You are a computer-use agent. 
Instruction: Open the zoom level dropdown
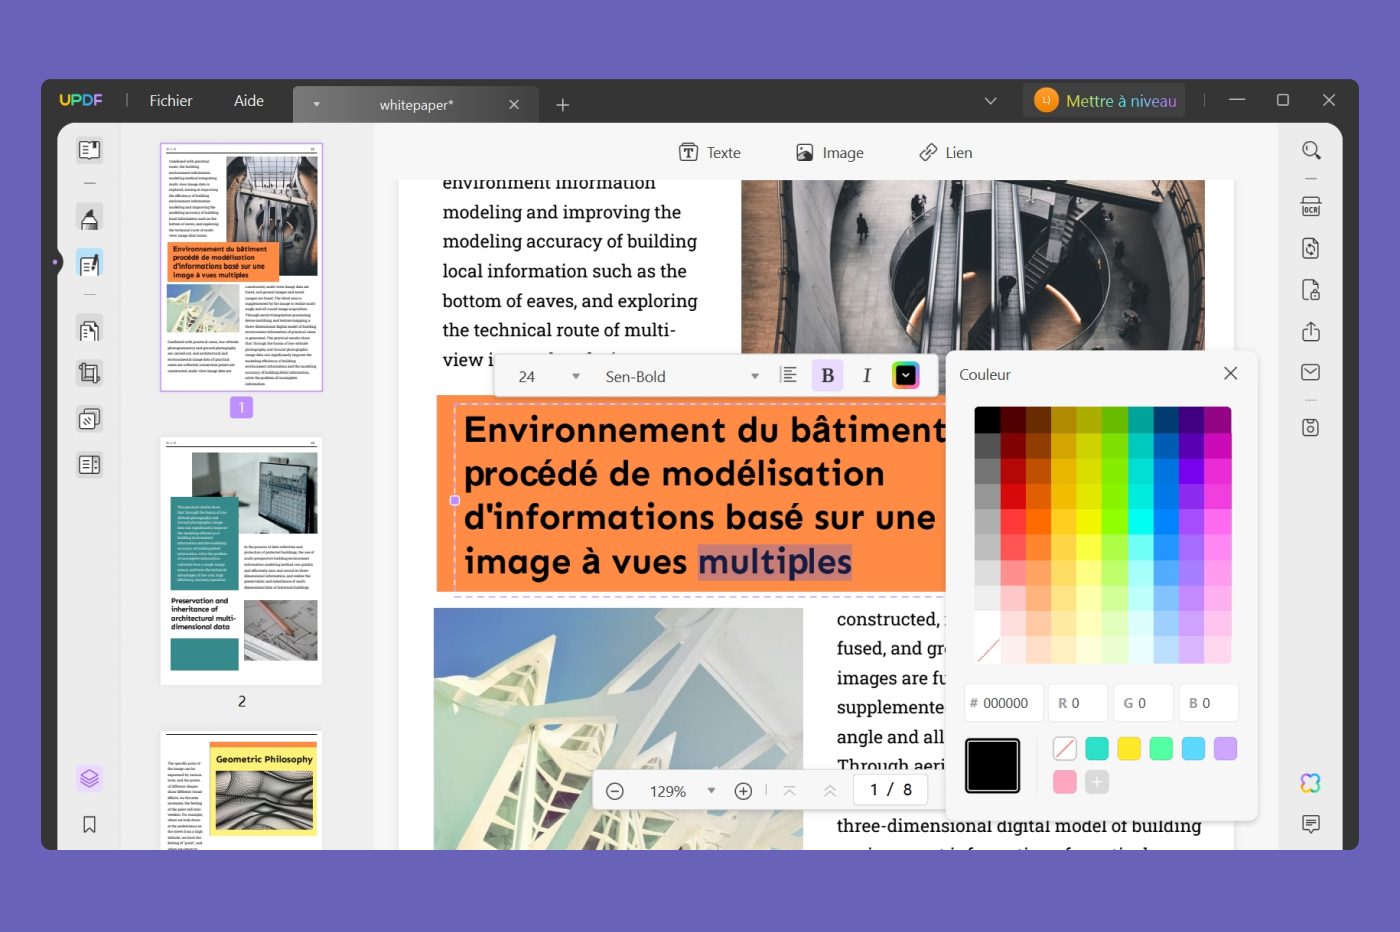711,790
